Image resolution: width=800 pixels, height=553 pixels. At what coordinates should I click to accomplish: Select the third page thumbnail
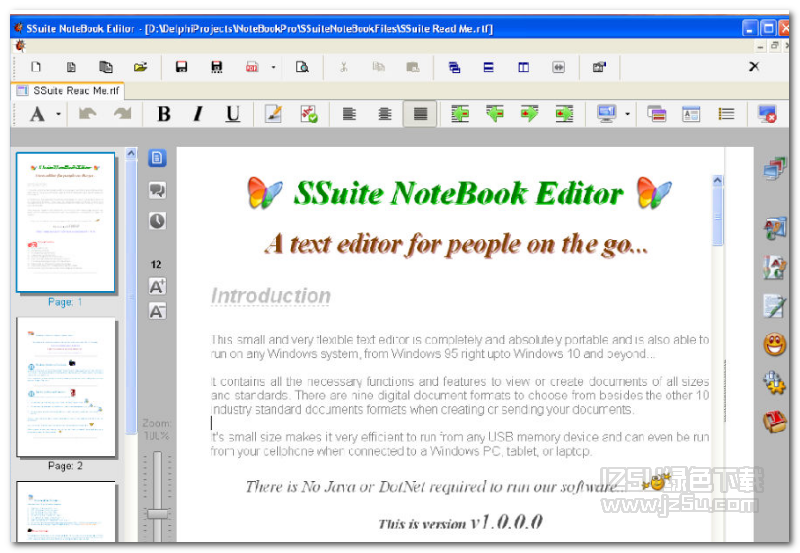click(x=66, y=511)
